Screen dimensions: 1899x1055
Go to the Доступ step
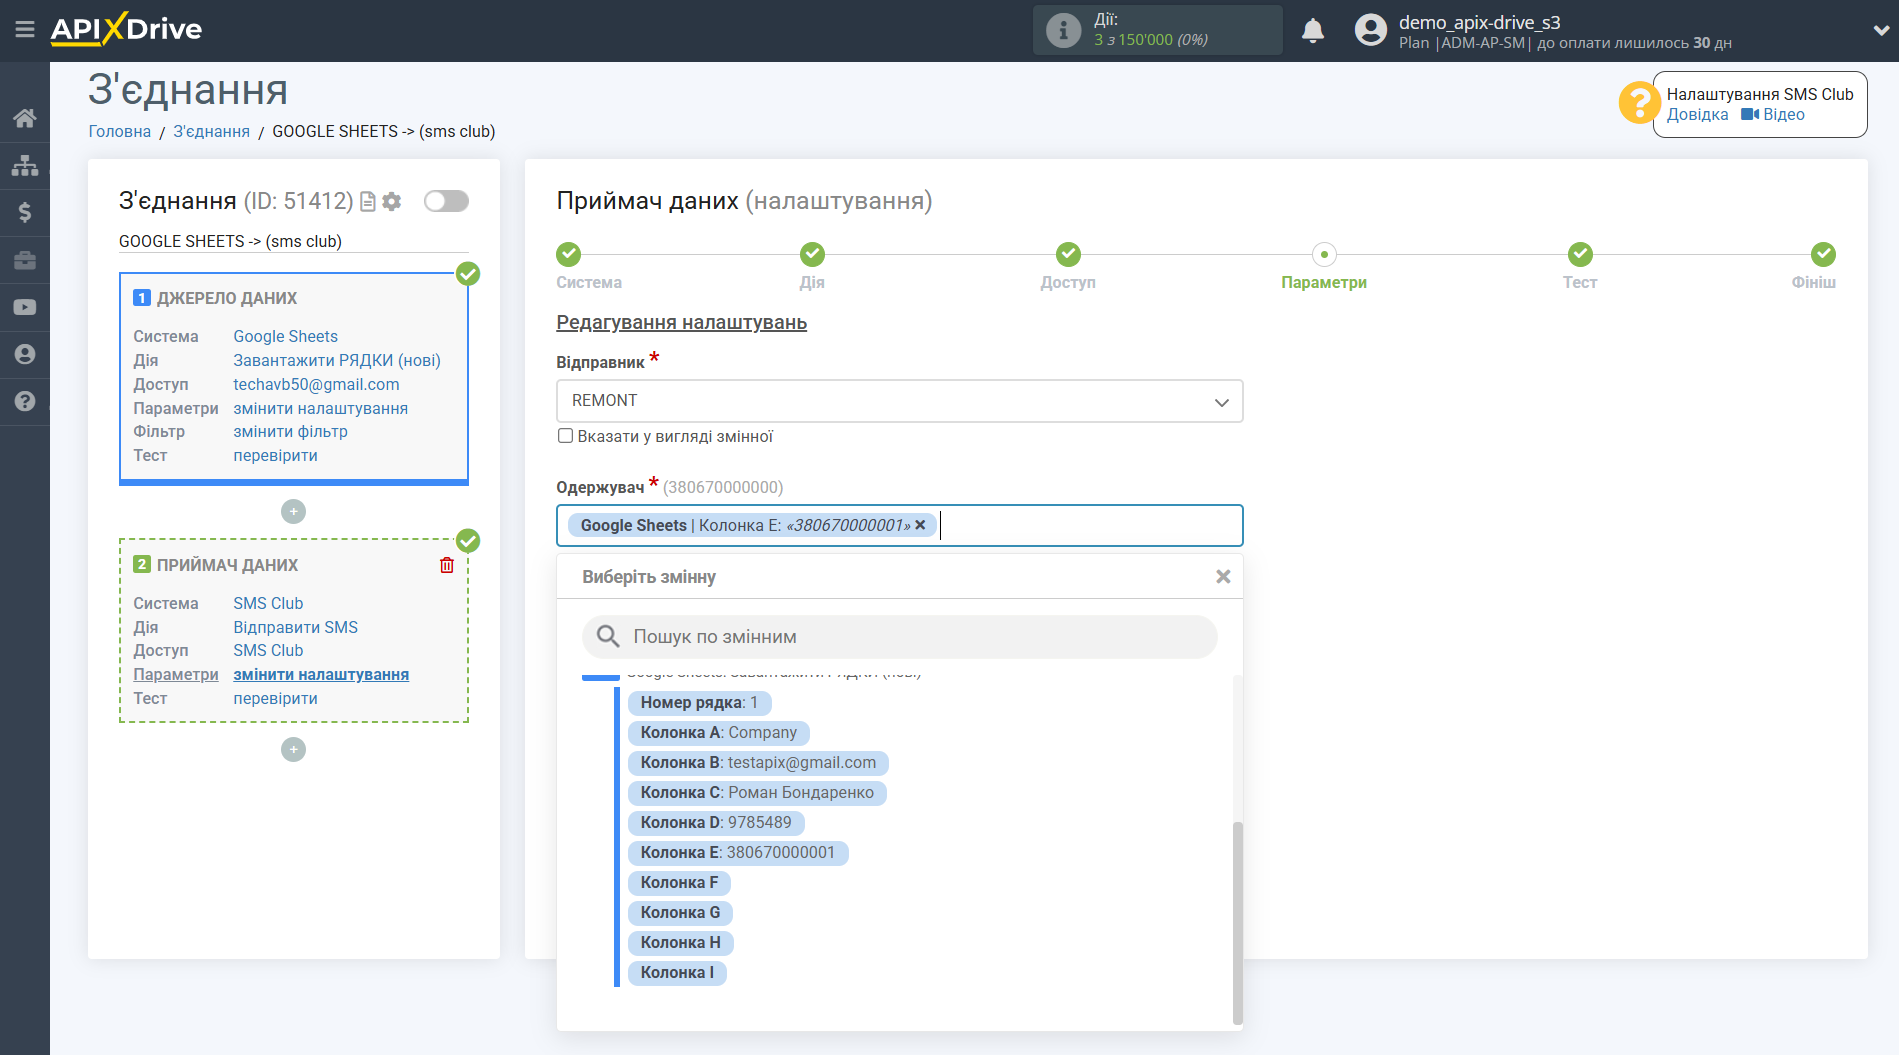(x=1068, y=254)
